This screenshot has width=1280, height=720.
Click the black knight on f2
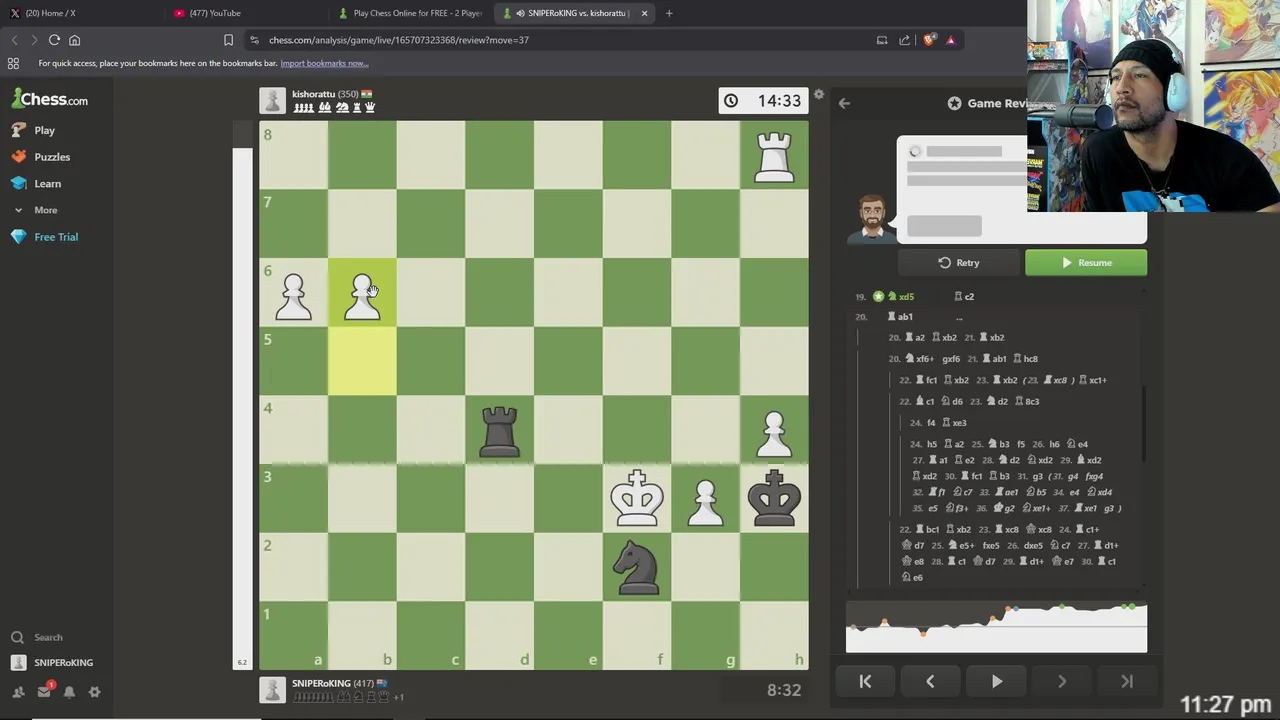tap(637, 567)
